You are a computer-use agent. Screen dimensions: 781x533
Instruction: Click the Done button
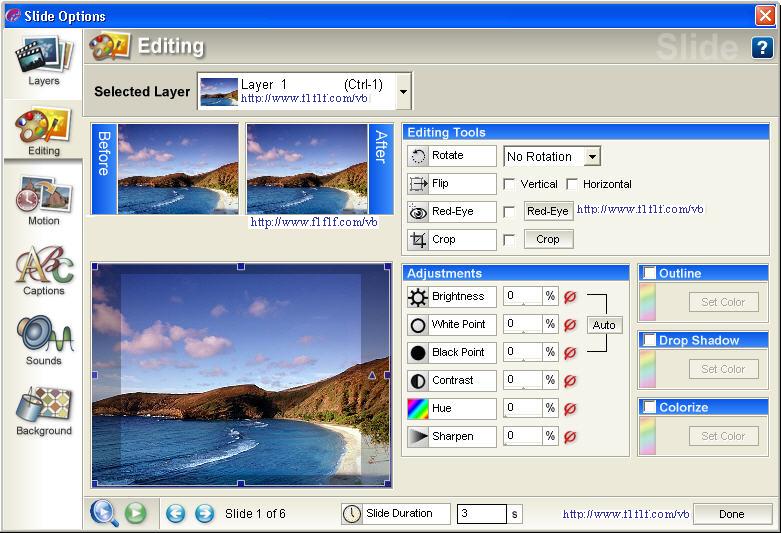tap(731, 514)
